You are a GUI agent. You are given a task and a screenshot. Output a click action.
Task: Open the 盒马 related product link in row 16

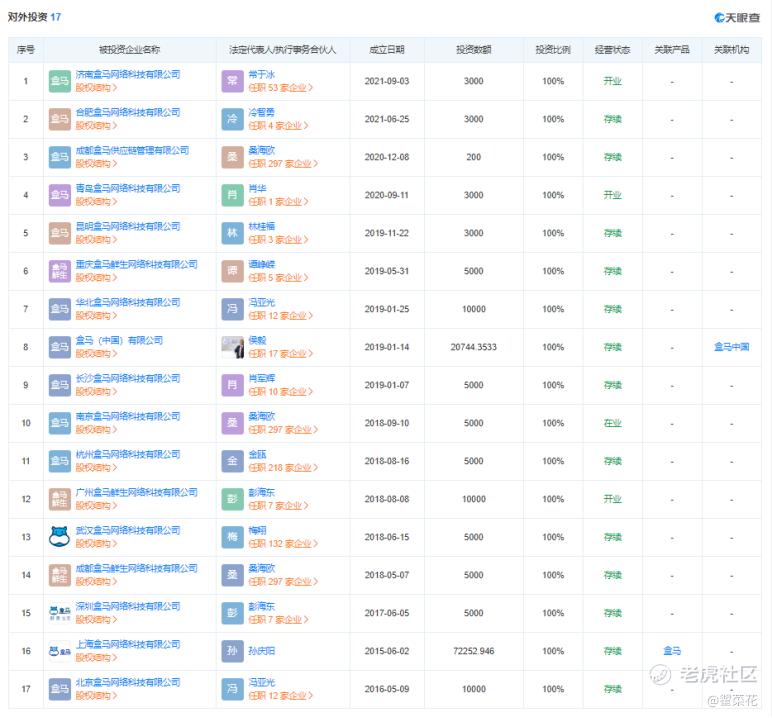(x=672, y=651)
